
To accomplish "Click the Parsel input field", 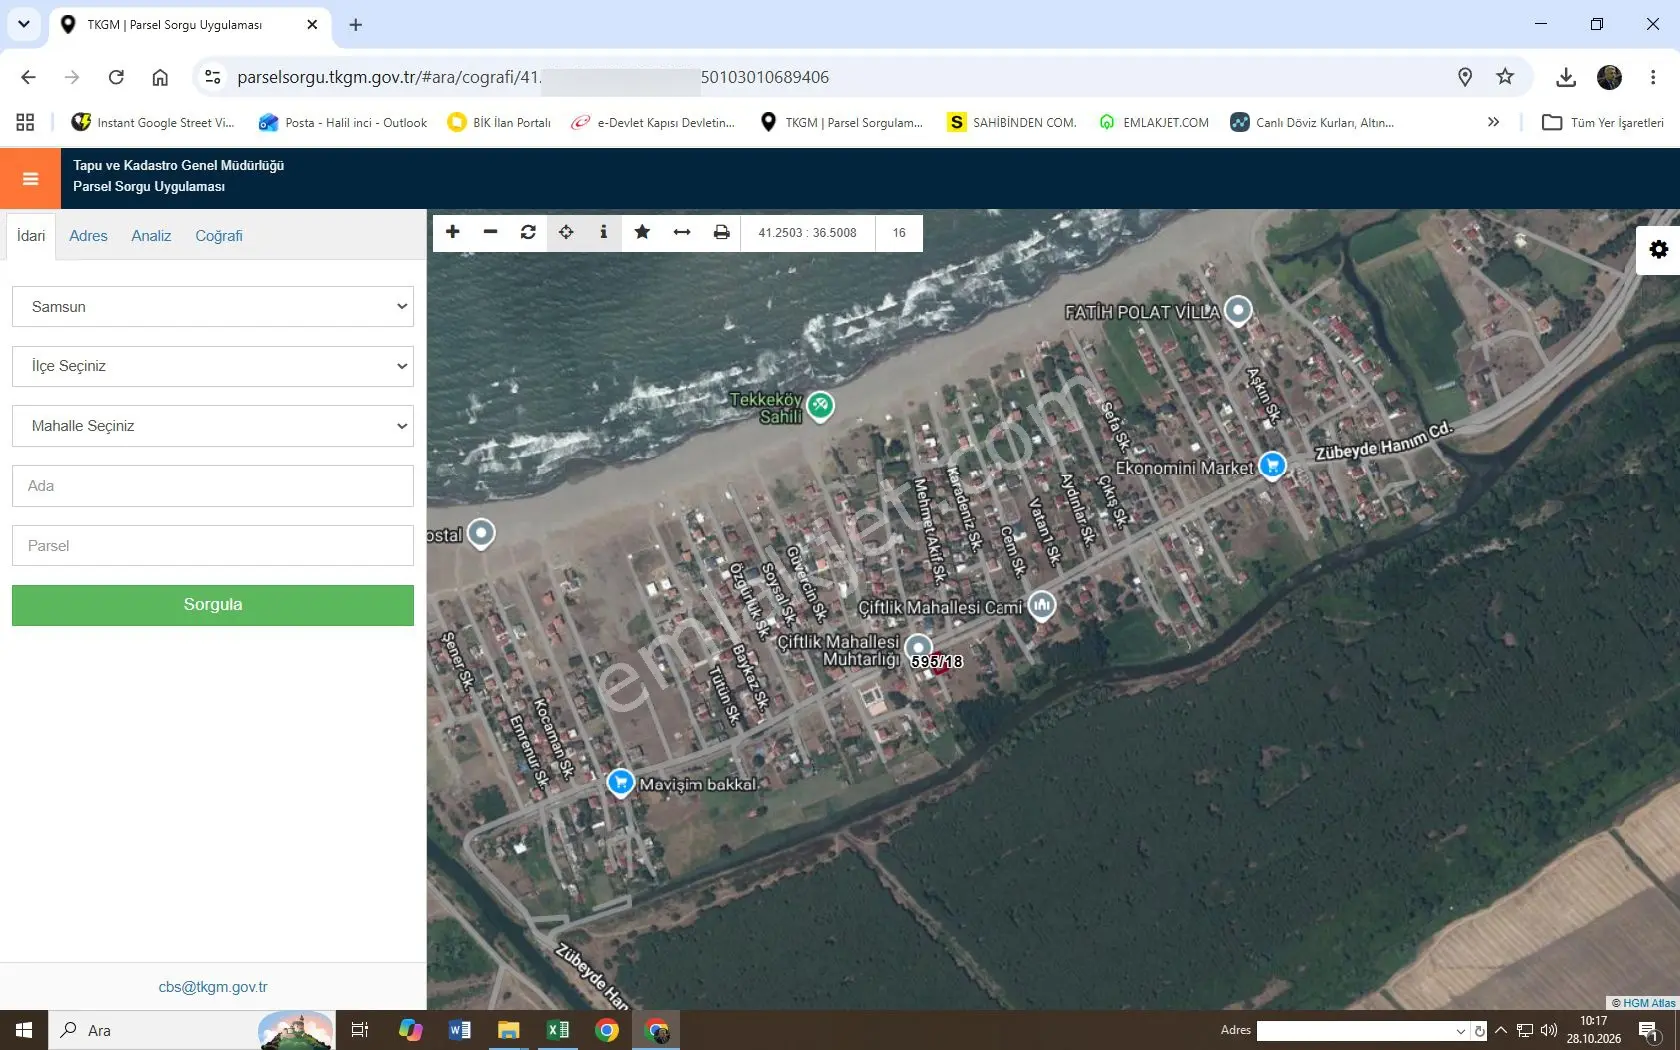I will coord(213,546).
